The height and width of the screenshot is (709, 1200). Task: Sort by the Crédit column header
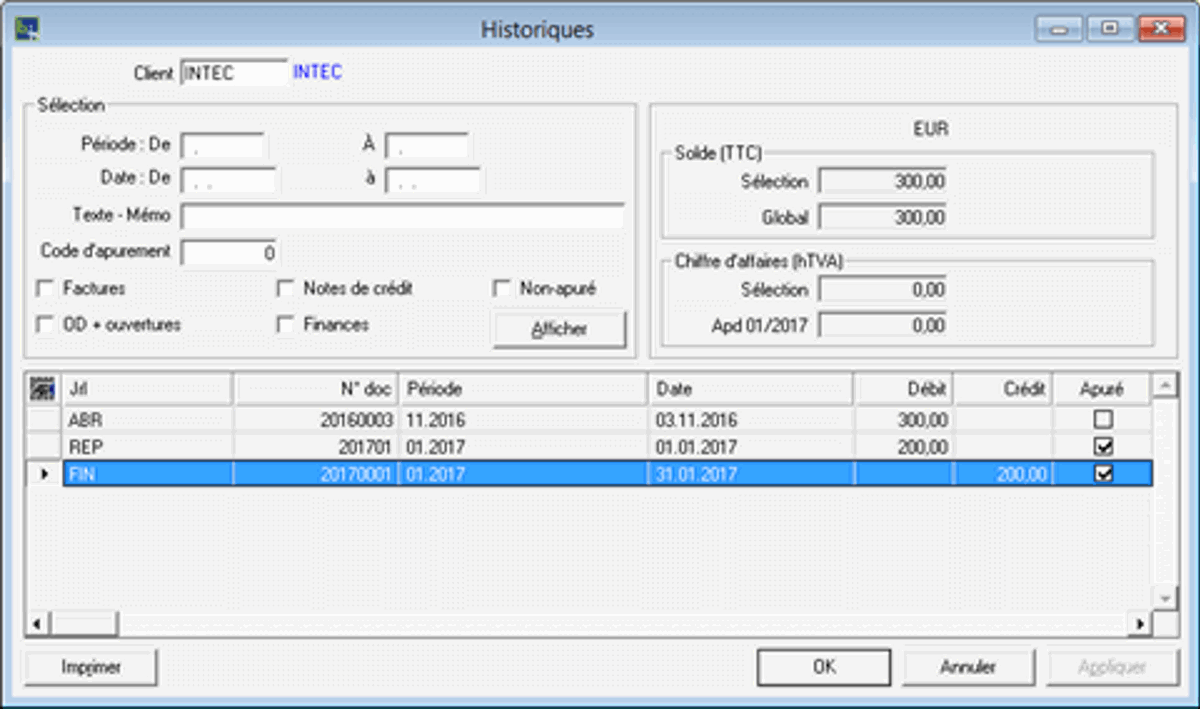(x=1003, y=389)
